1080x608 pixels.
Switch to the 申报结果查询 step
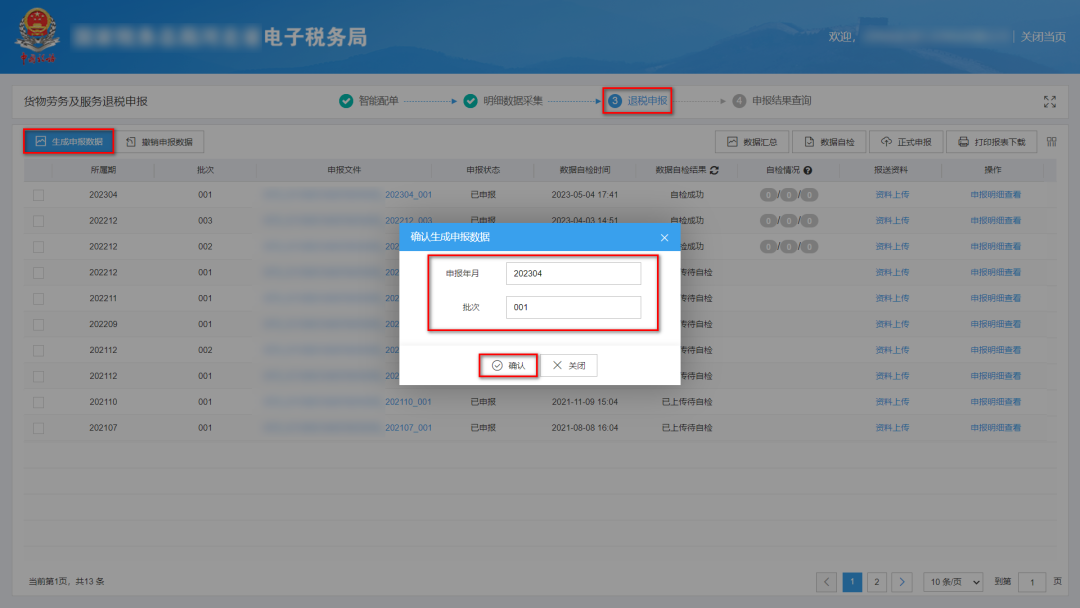[780, 101]
